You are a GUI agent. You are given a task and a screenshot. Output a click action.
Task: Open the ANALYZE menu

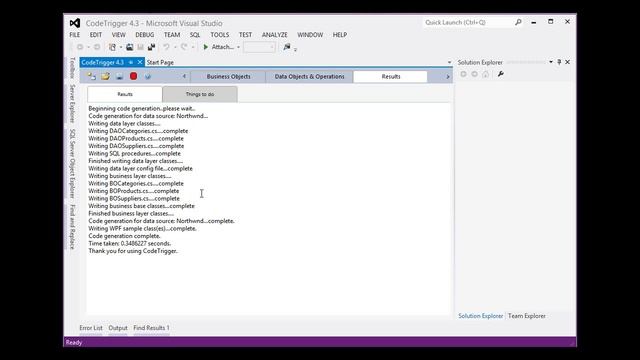click(275, 35)
